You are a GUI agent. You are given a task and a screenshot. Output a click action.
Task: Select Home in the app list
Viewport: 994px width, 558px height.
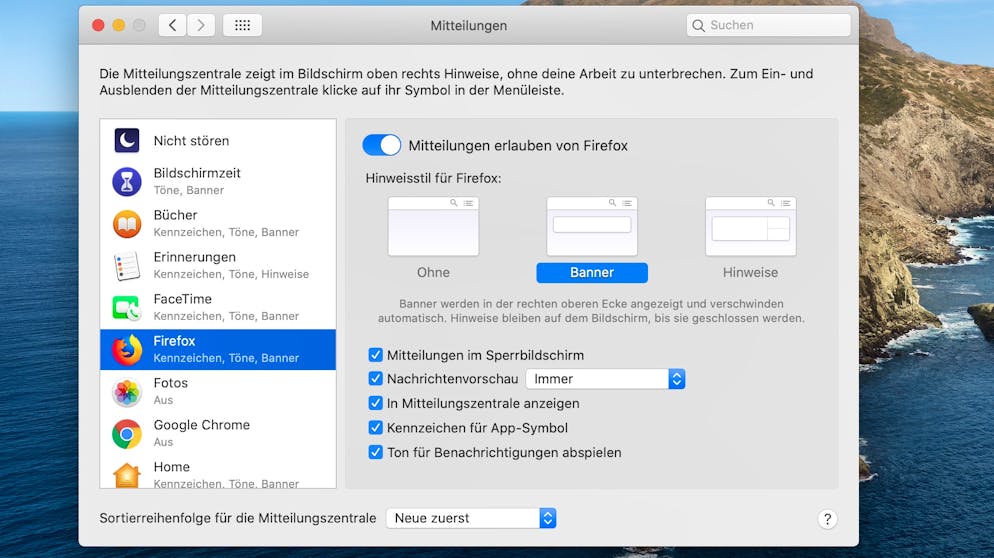click(218, 472)
